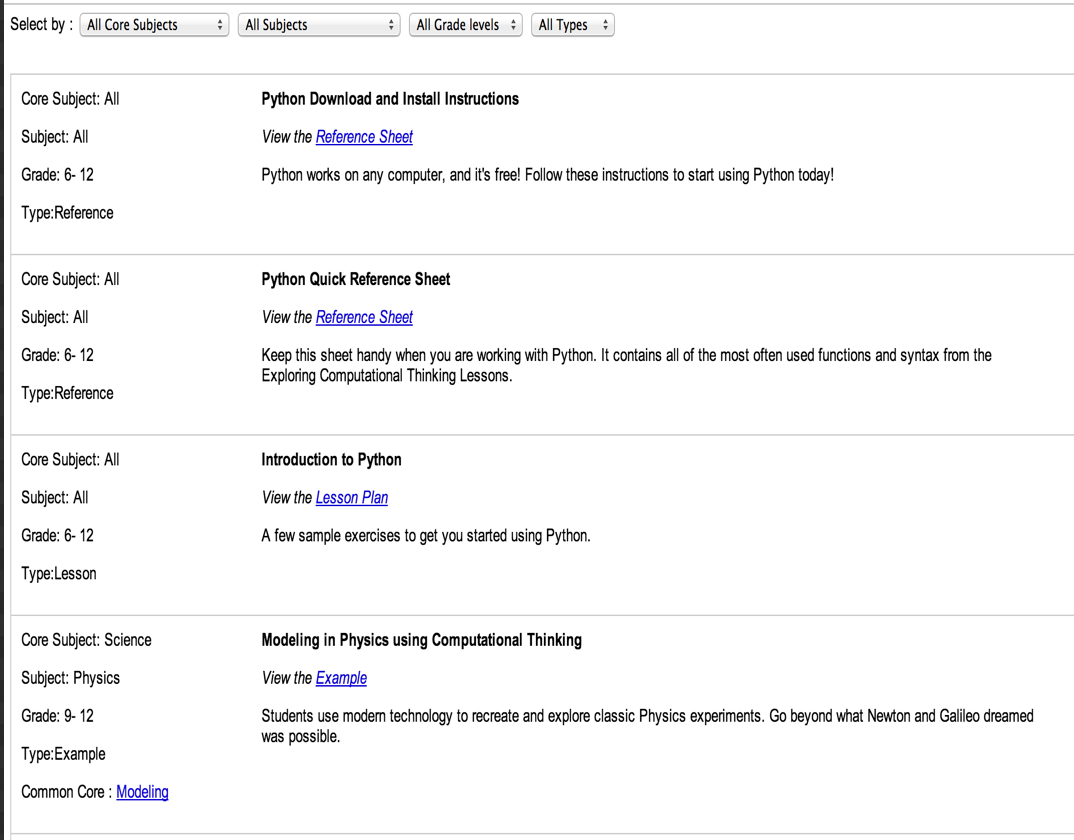
Task: Click the 'Python Quick Reference Sheet' title
Action: pos(355,279)
